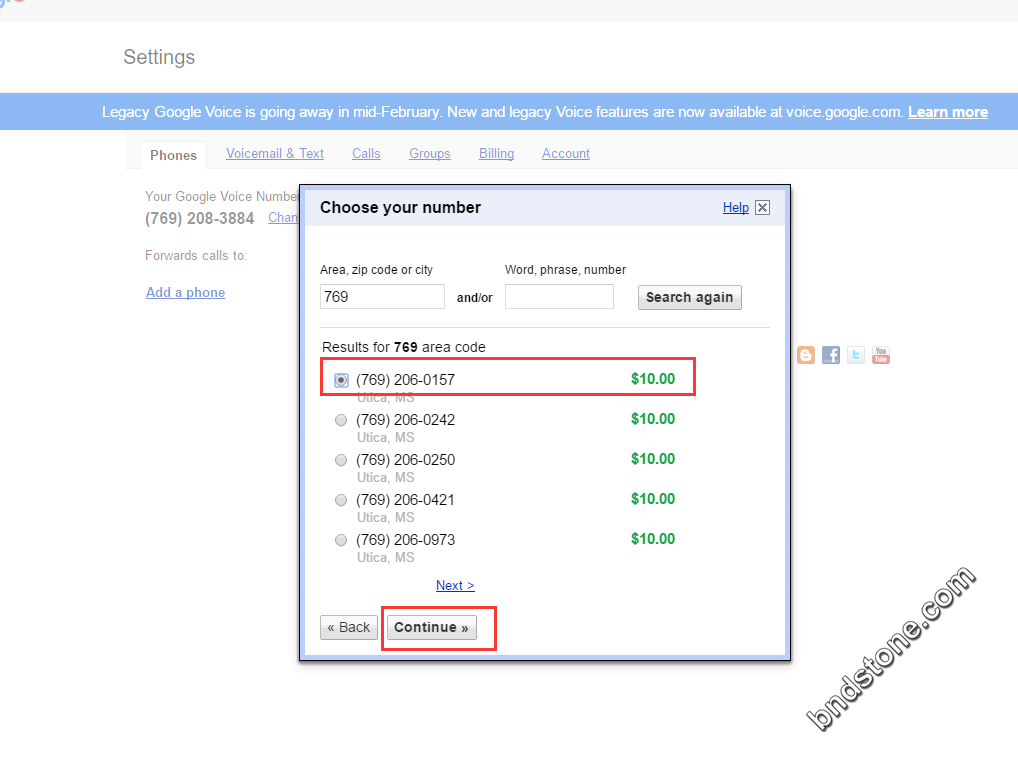Open the Account tab
Viewport: 1018px width, 763px height.
566,153
